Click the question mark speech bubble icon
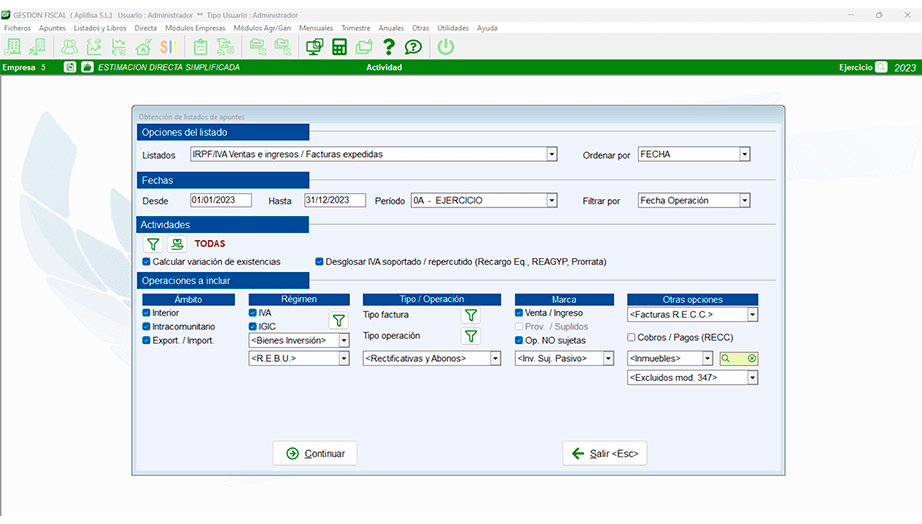 (413, 47)
